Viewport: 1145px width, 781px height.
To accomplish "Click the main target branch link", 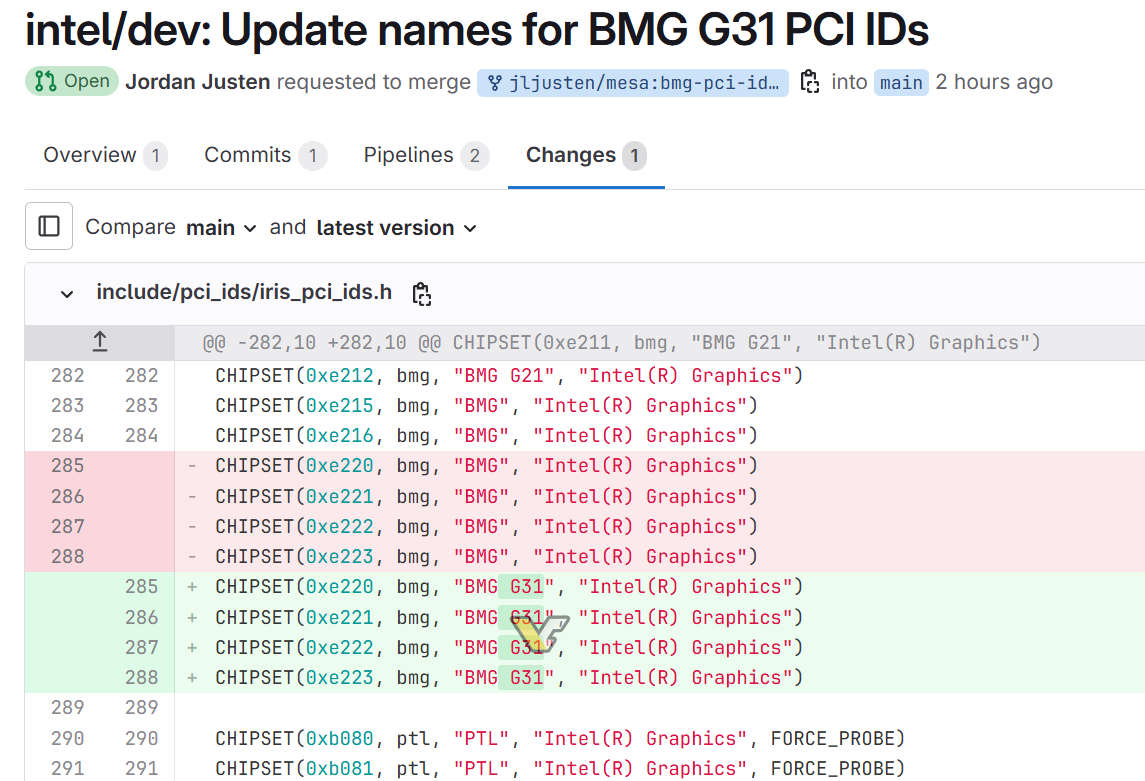I will pyautogui.click(x=901, y=82).
